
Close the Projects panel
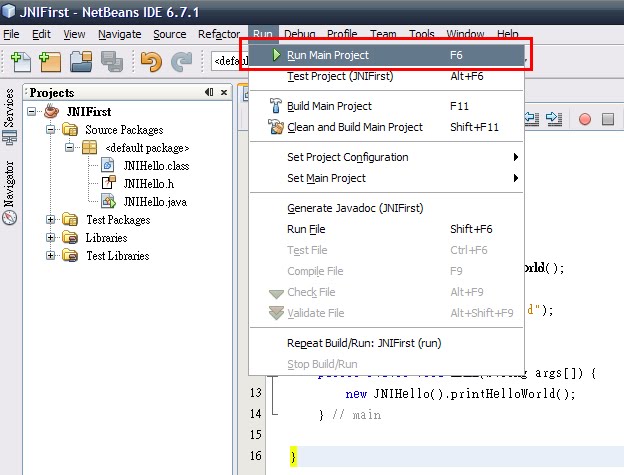click(224, 92)
